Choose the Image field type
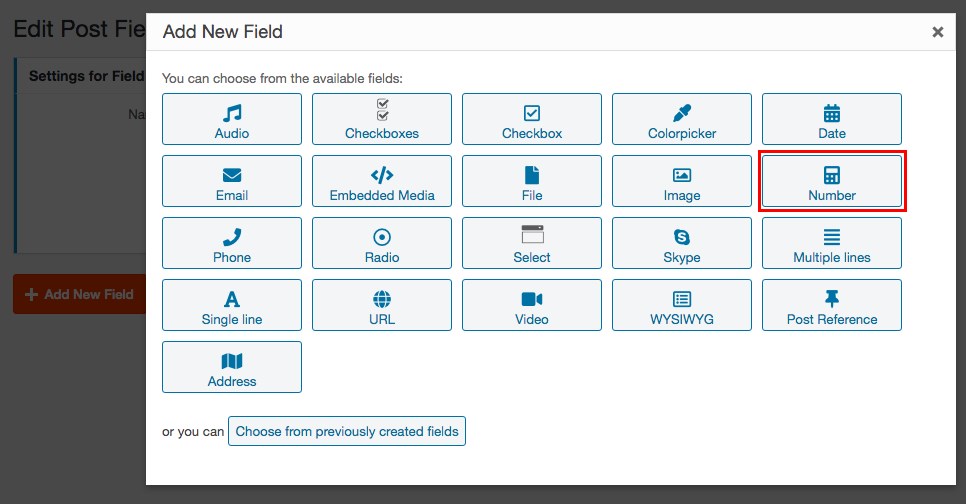Image resolution: width=966 pixels, height=504 pixels. click(682, 181)
